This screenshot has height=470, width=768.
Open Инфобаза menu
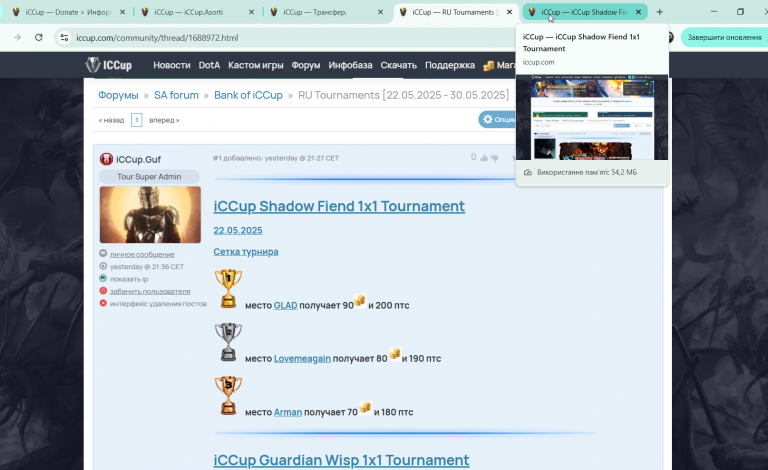click(350, 65)
